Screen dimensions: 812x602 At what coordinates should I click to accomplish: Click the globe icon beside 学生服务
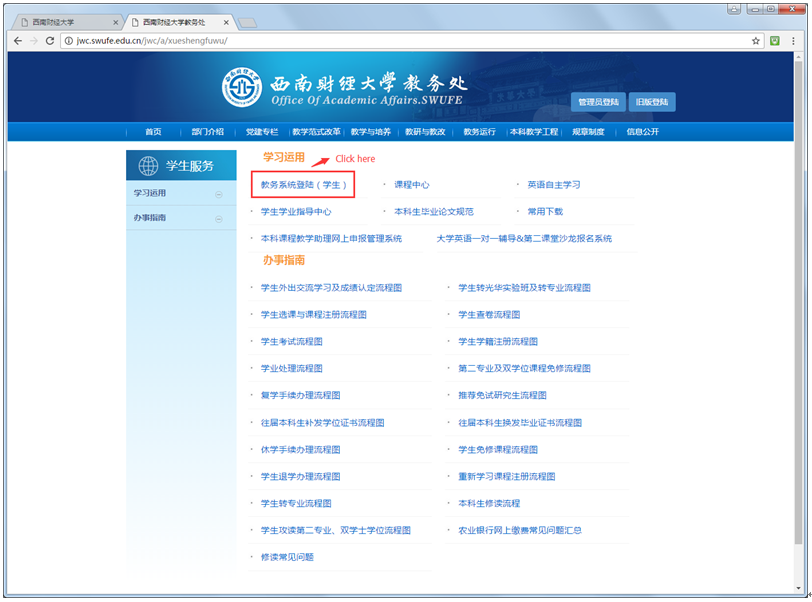[x=148, y=166]
